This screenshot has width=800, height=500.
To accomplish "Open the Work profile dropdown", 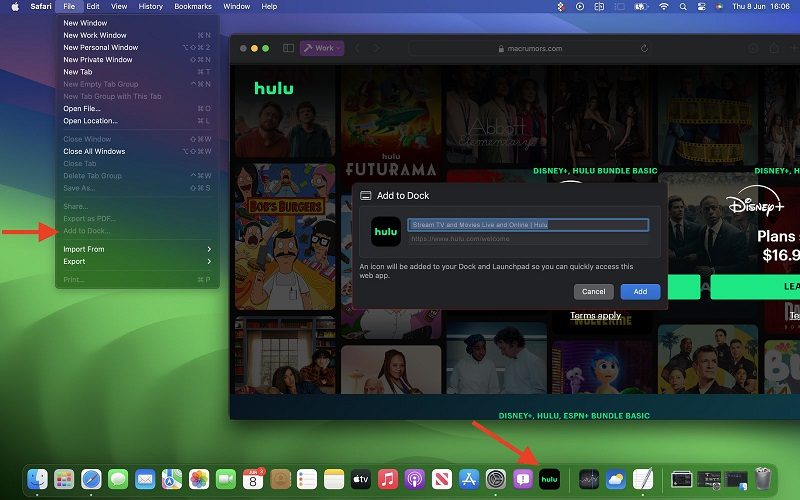I will (x=324, y=48).
